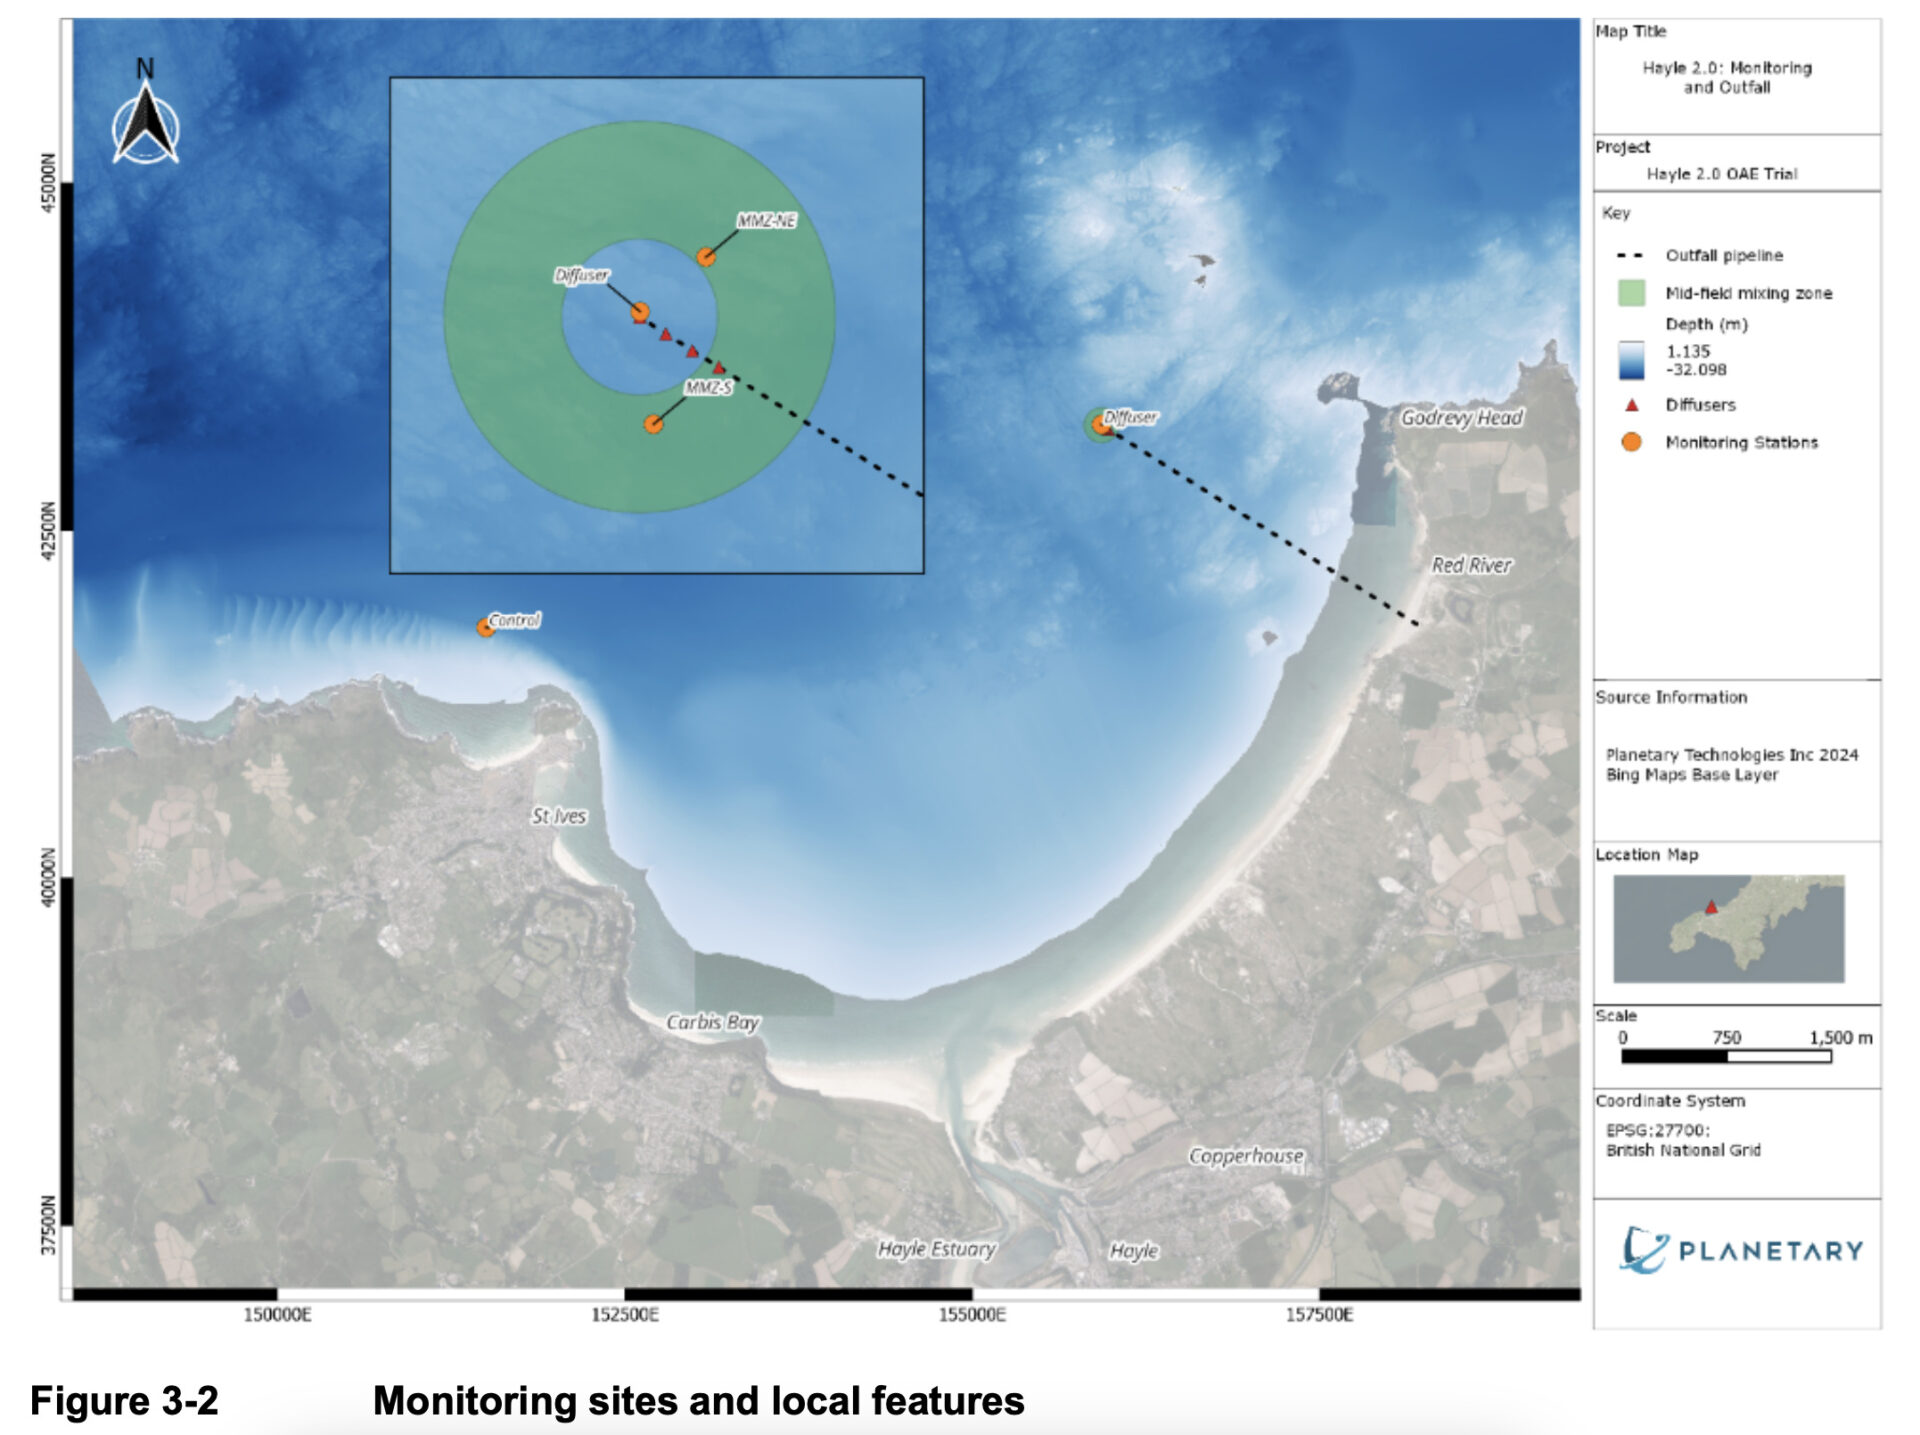Click the Map Title heading
The width and height of the screenshot is (1920, 1435).
1631,31
